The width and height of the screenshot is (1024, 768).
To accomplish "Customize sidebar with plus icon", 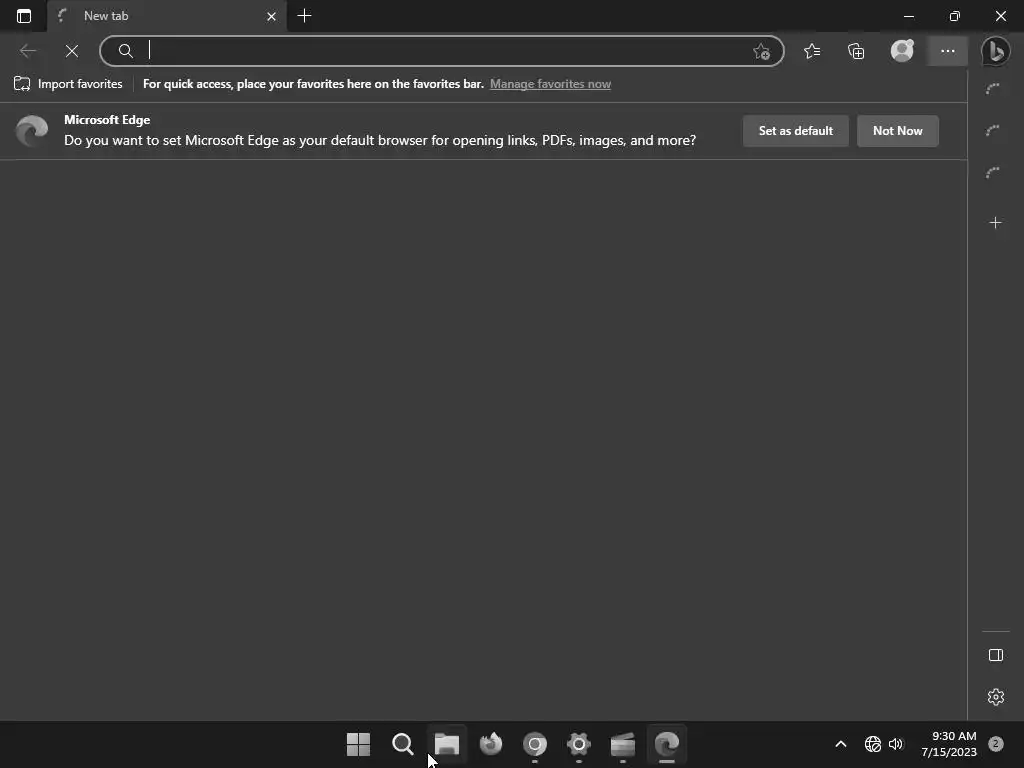I will [x=995, y=223].
